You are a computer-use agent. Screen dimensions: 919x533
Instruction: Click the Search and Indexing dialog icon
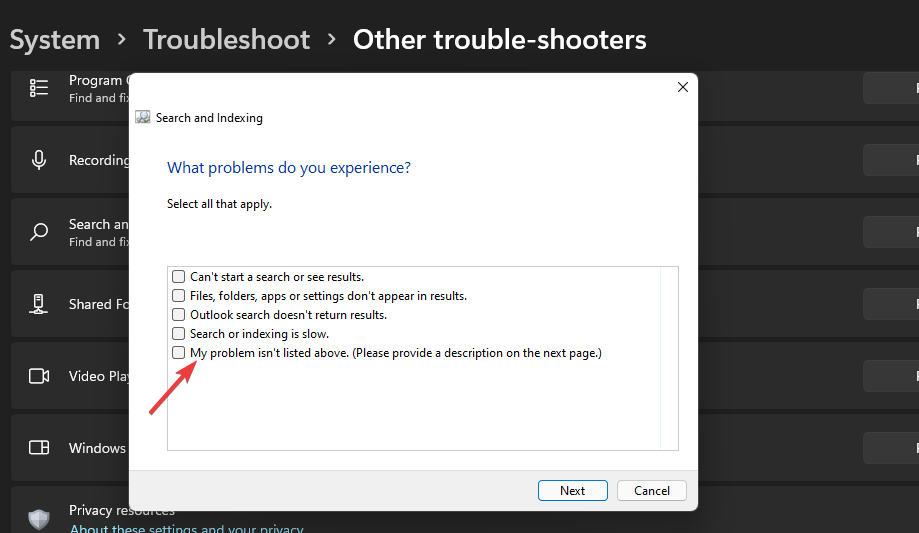pos(143,117)
